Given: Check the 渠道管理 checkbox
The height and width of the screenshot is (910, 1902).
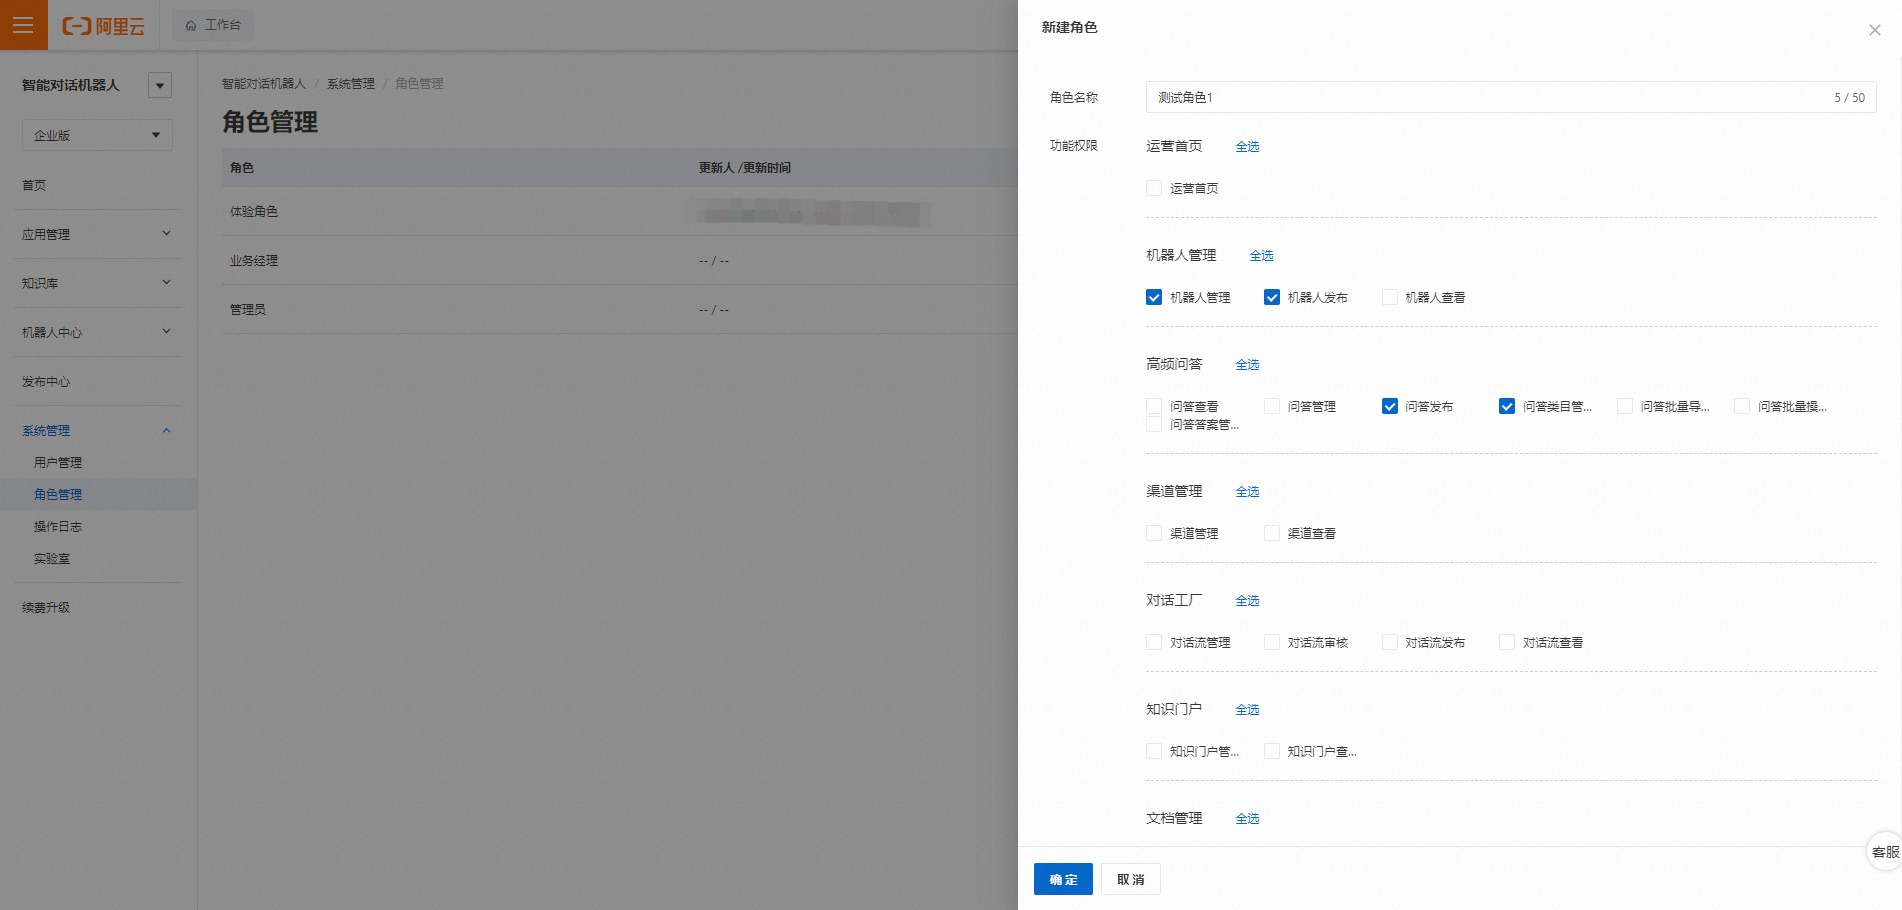Looking at the screenshot, I should point(1154,533).
